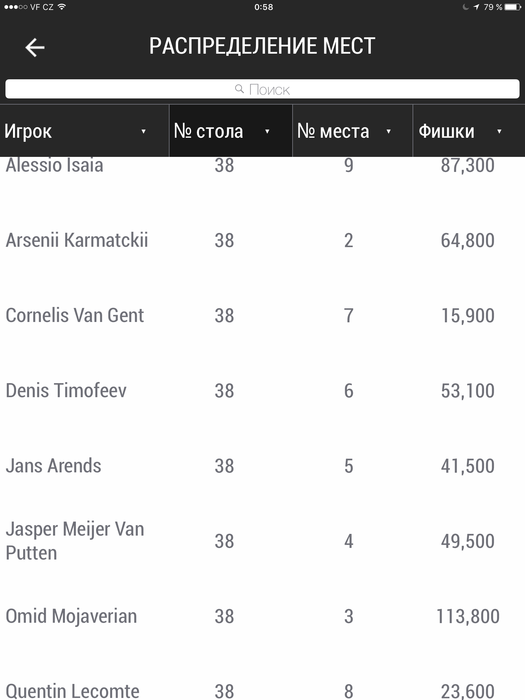Select Cornelis Van Gent entry
The height and width of the screenshot is (700, 525).
[x=75, y=315]
